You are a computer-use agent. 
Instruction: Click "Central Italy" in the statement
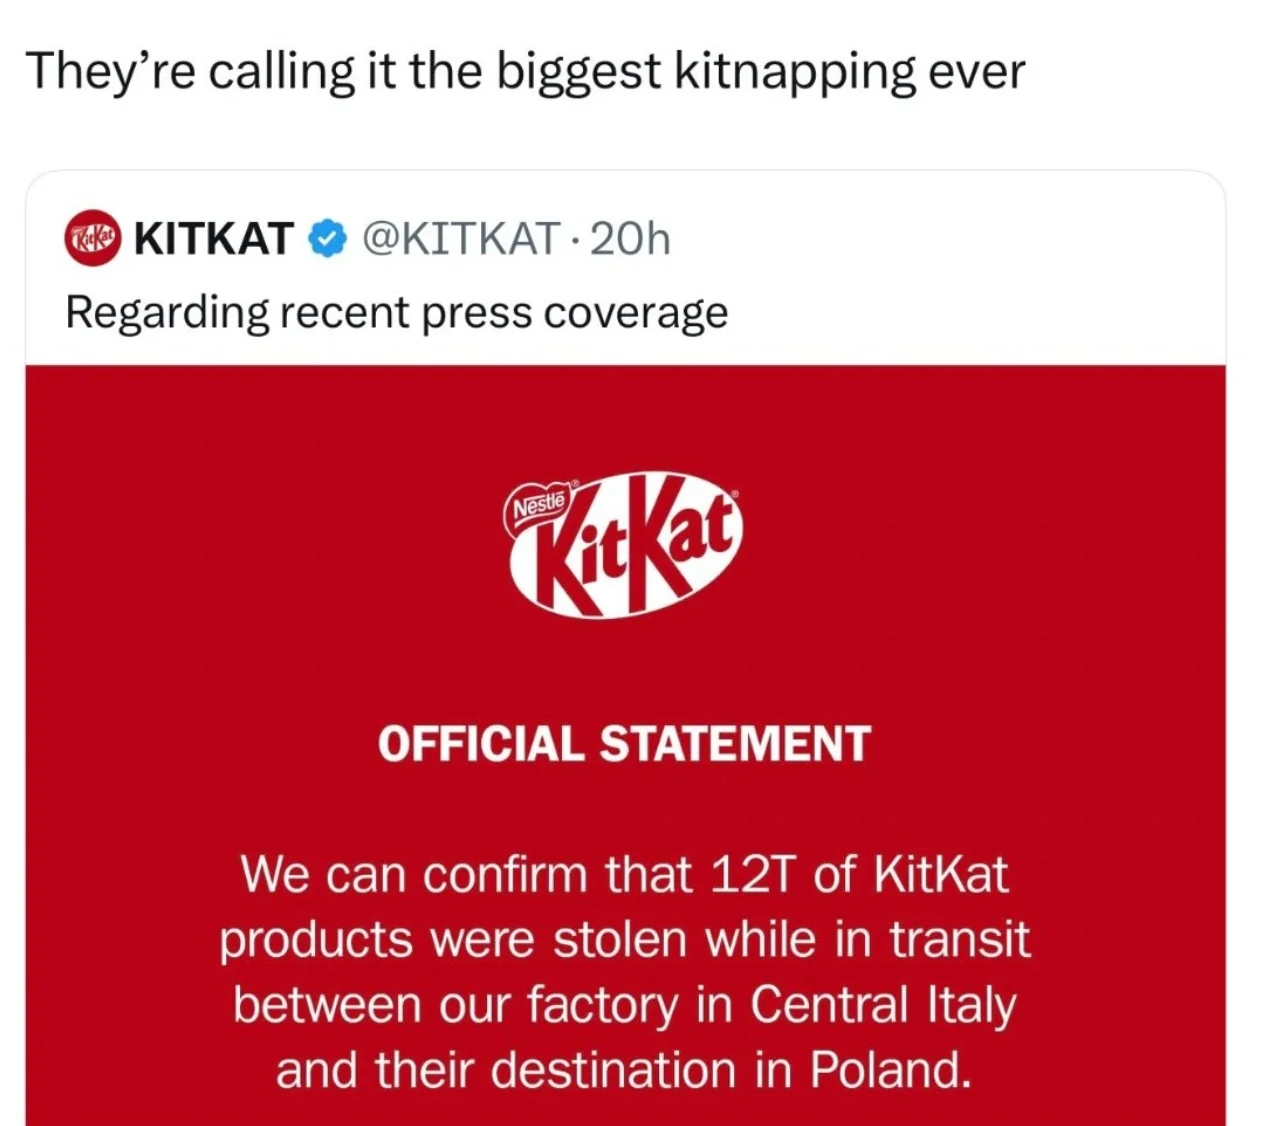pos(883,1006)
